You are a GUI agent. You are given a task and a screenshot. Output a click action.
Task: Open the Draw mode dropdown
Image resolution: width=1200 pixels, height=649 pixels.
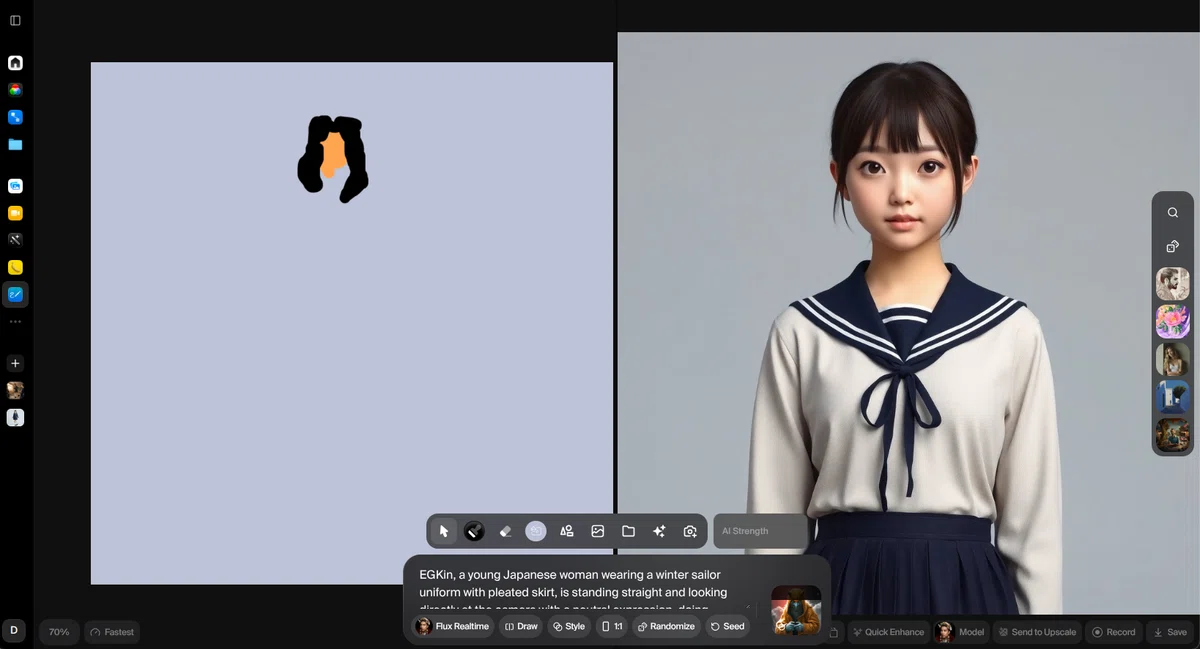coord(521,626)
